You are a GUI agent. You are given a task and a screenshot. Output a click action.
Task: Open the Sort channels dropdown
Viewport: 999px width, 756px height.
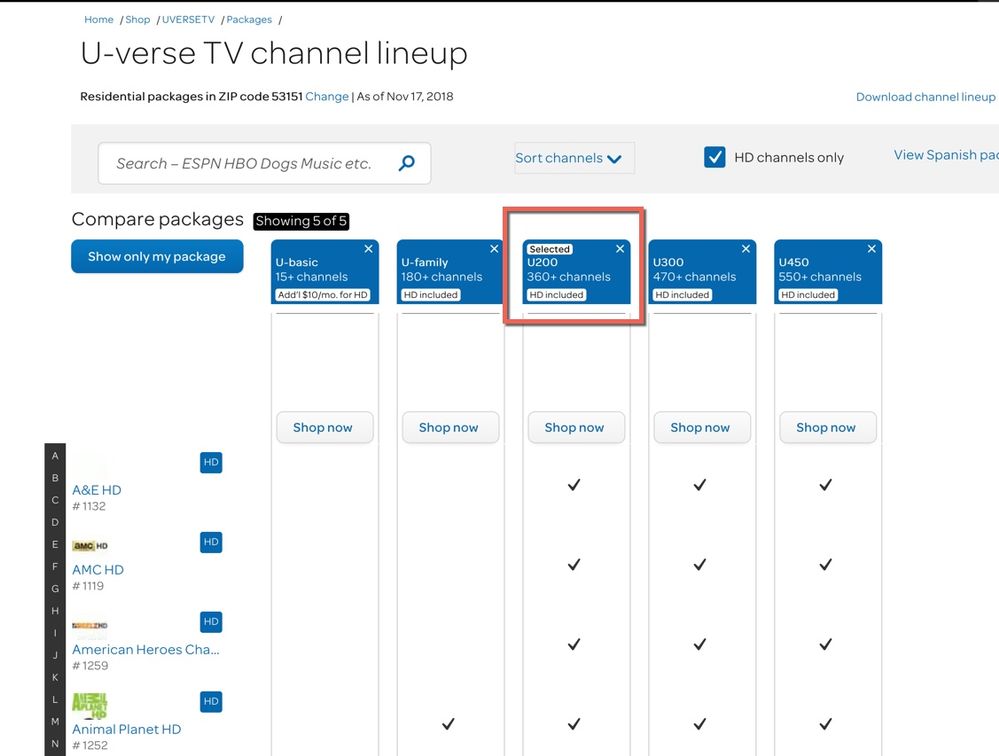click(569, 158)
